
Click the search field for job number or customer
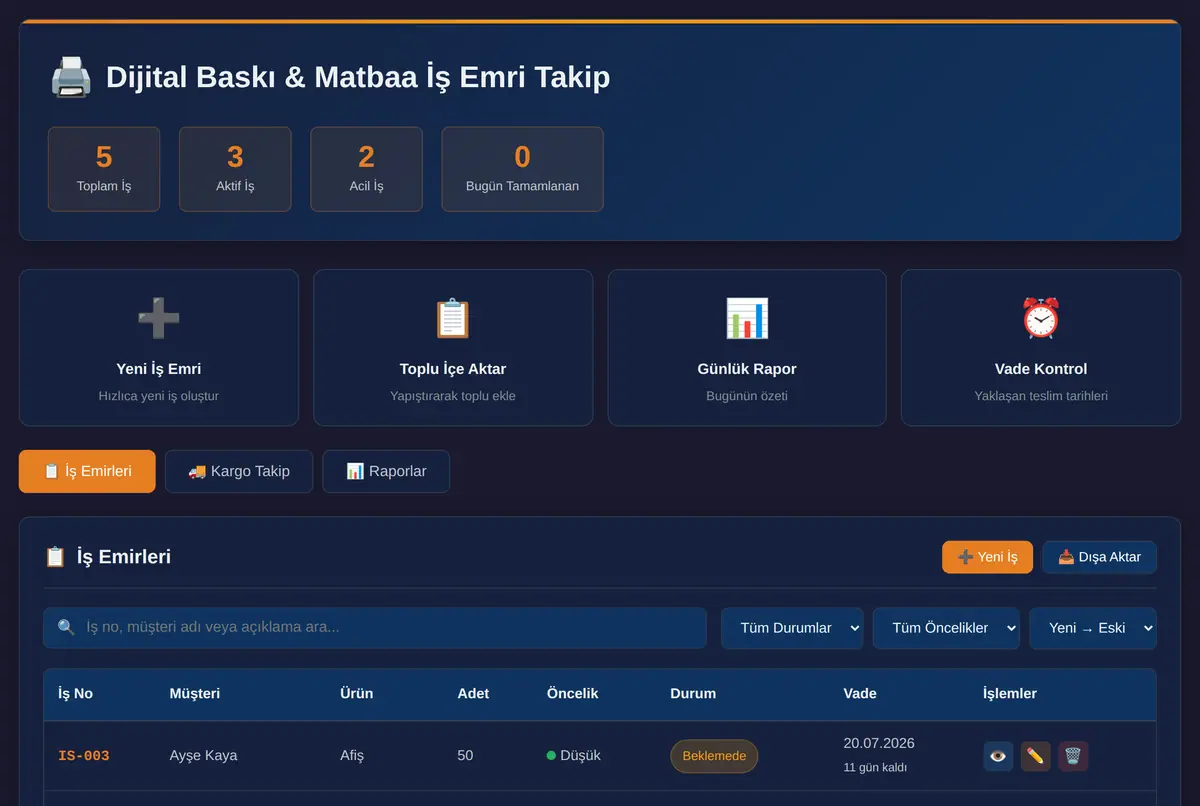pos(375,628)
